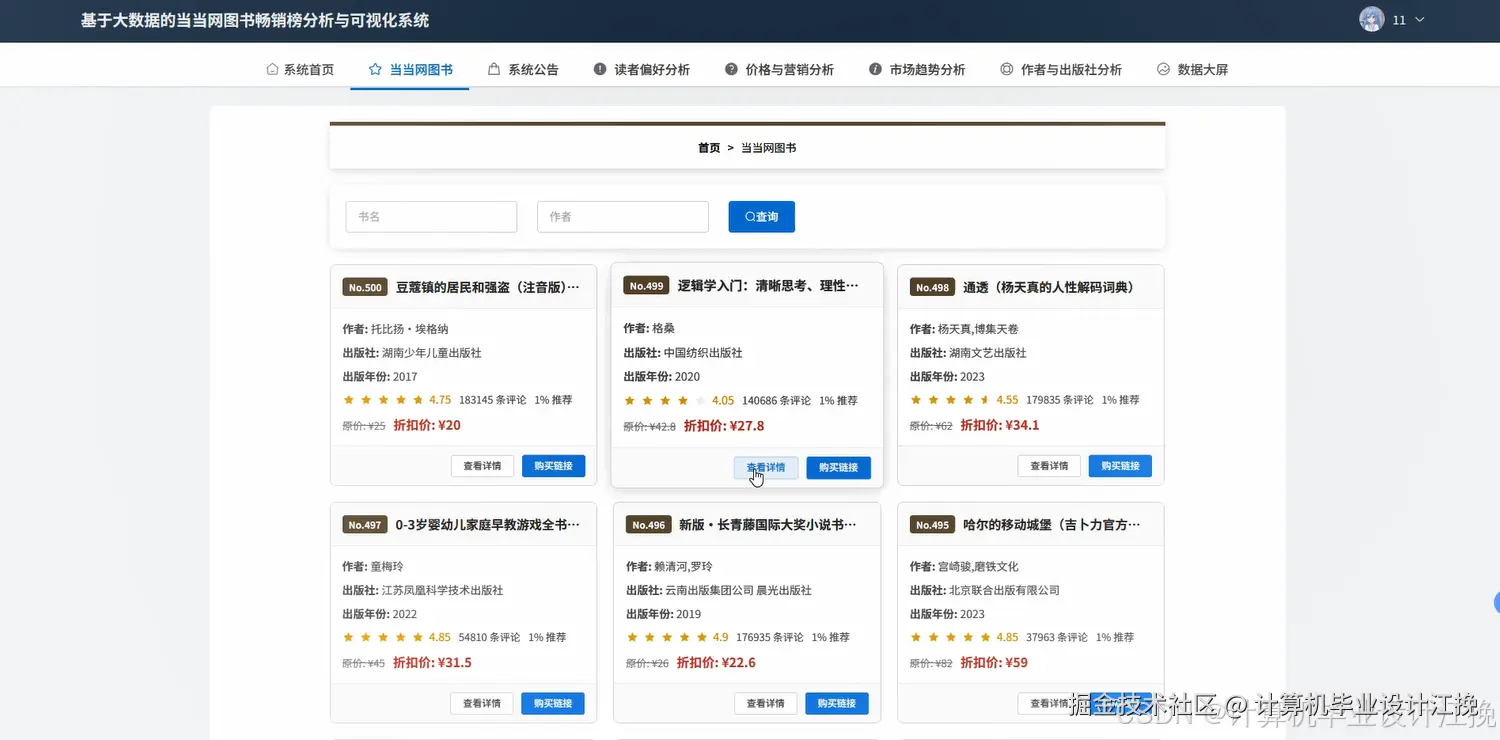
Task: Open 购买链接 for the No.500 book
Action: 553,466
